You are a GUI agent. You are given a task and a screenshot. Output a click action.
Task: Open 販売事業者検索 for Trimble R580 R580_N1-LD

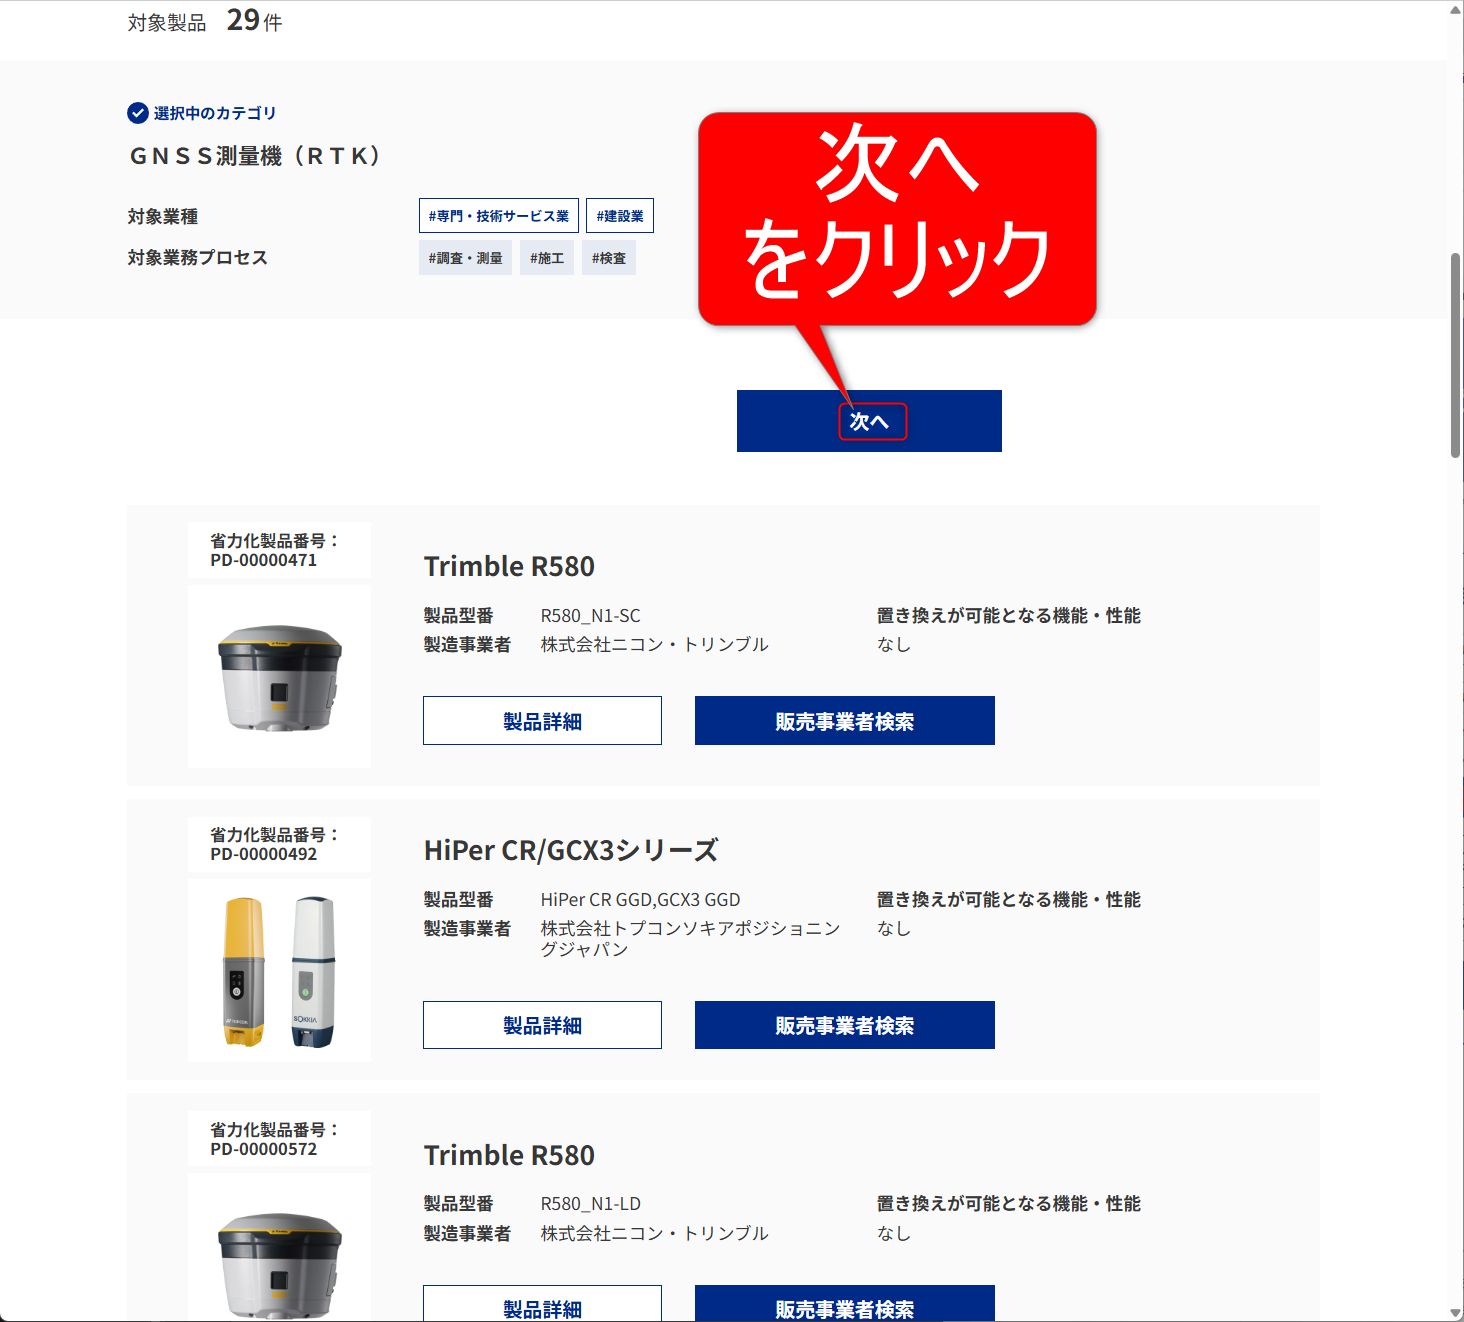[x=845, y=1304]
